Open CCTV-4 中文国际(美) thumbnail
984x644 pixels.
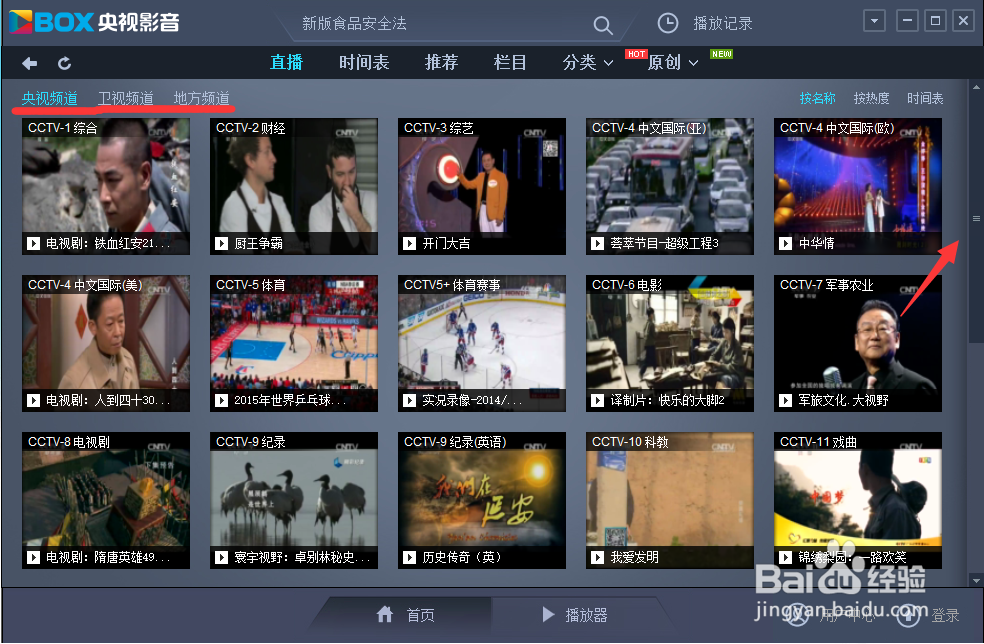[105, 343]
